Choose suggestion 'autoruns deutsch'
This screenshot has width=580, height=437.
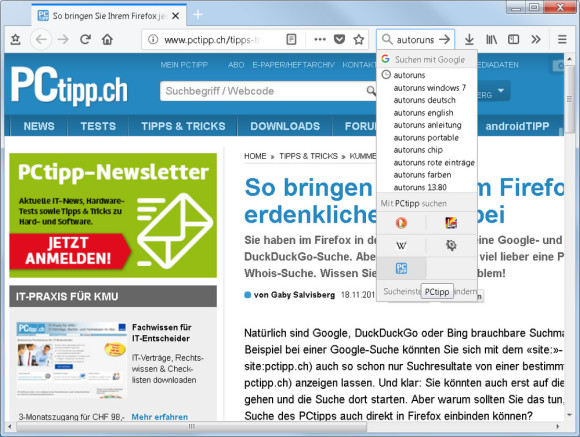pyautogui.click(x=427, y=100)
